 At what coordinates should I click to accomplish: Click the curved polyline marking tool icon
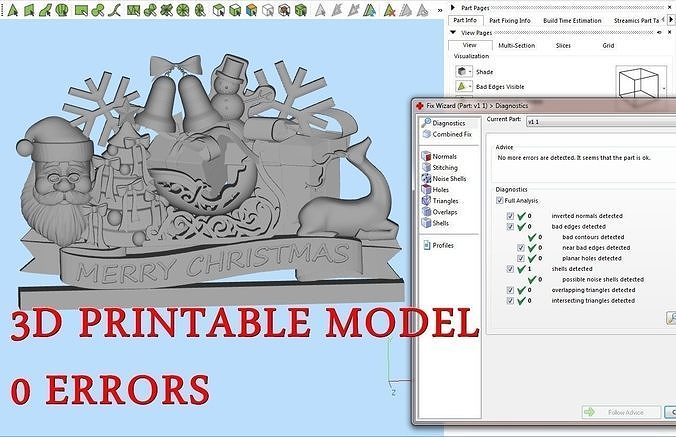[114, 9]
